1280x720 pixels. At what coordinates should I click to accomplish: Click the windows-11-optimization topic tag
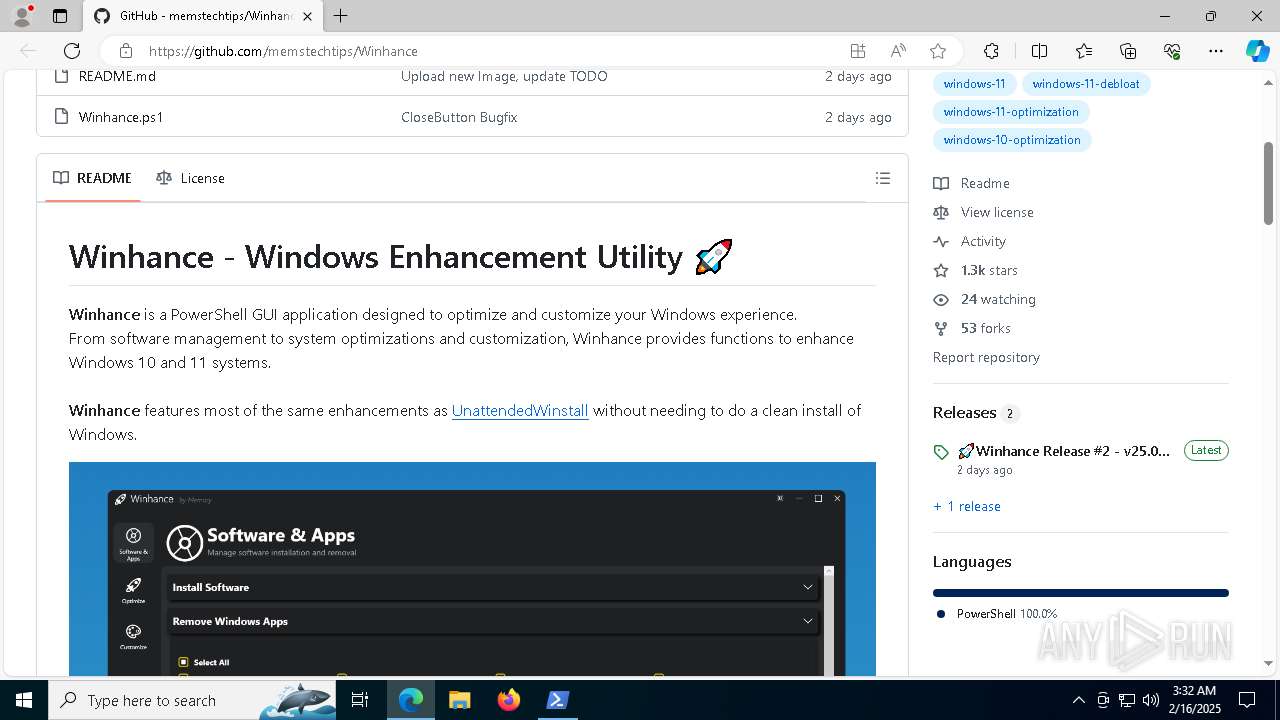[x=1011, y=112]
